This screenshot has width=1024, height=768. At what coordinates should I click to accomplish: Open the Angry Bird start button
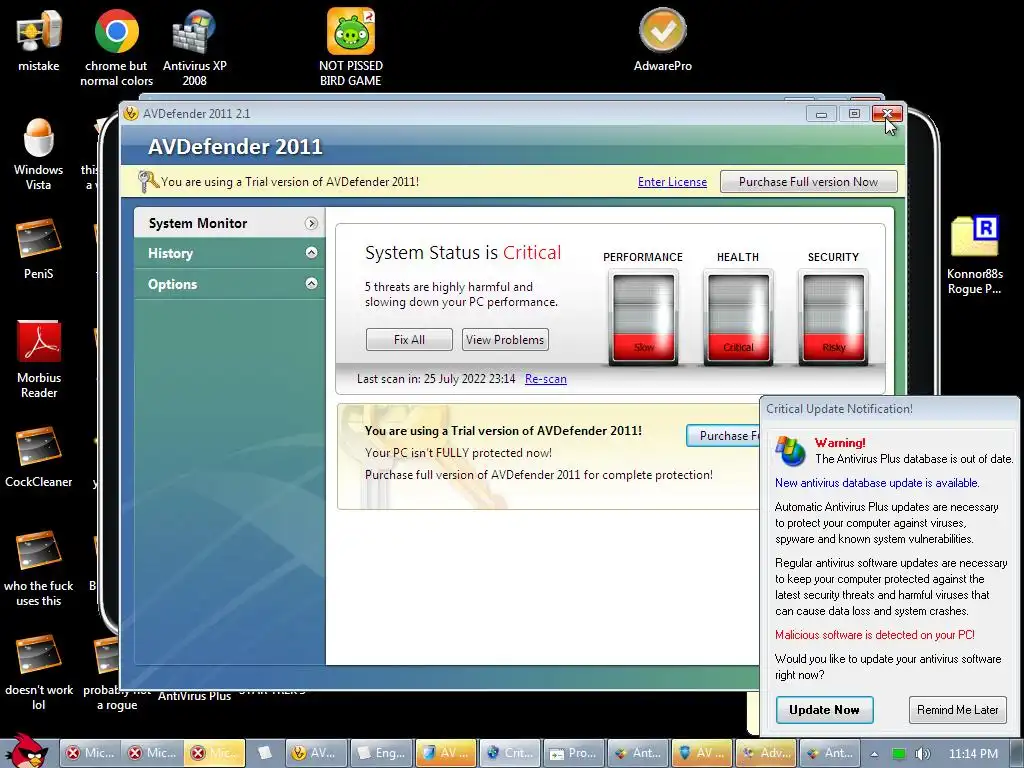(27, 750)
